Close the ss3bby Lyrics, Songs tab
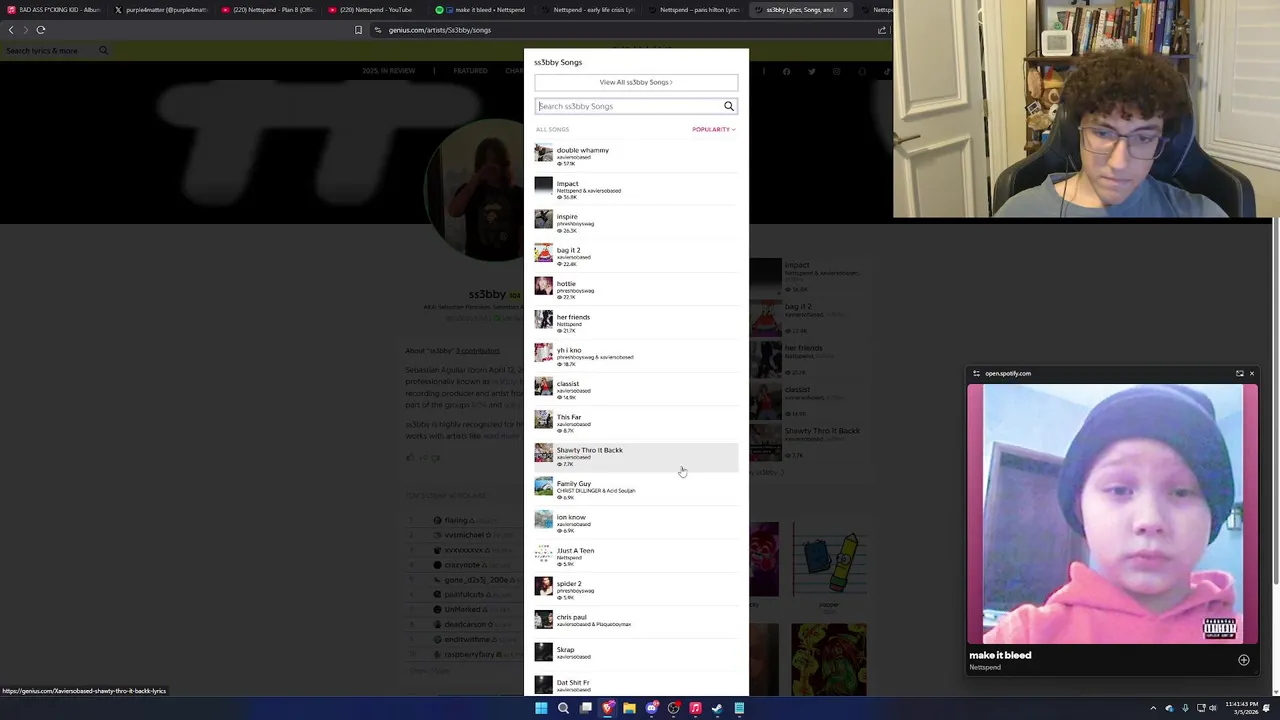This screenshot has width=1280, height=720. pyautogui.click(x=845, y=10)
